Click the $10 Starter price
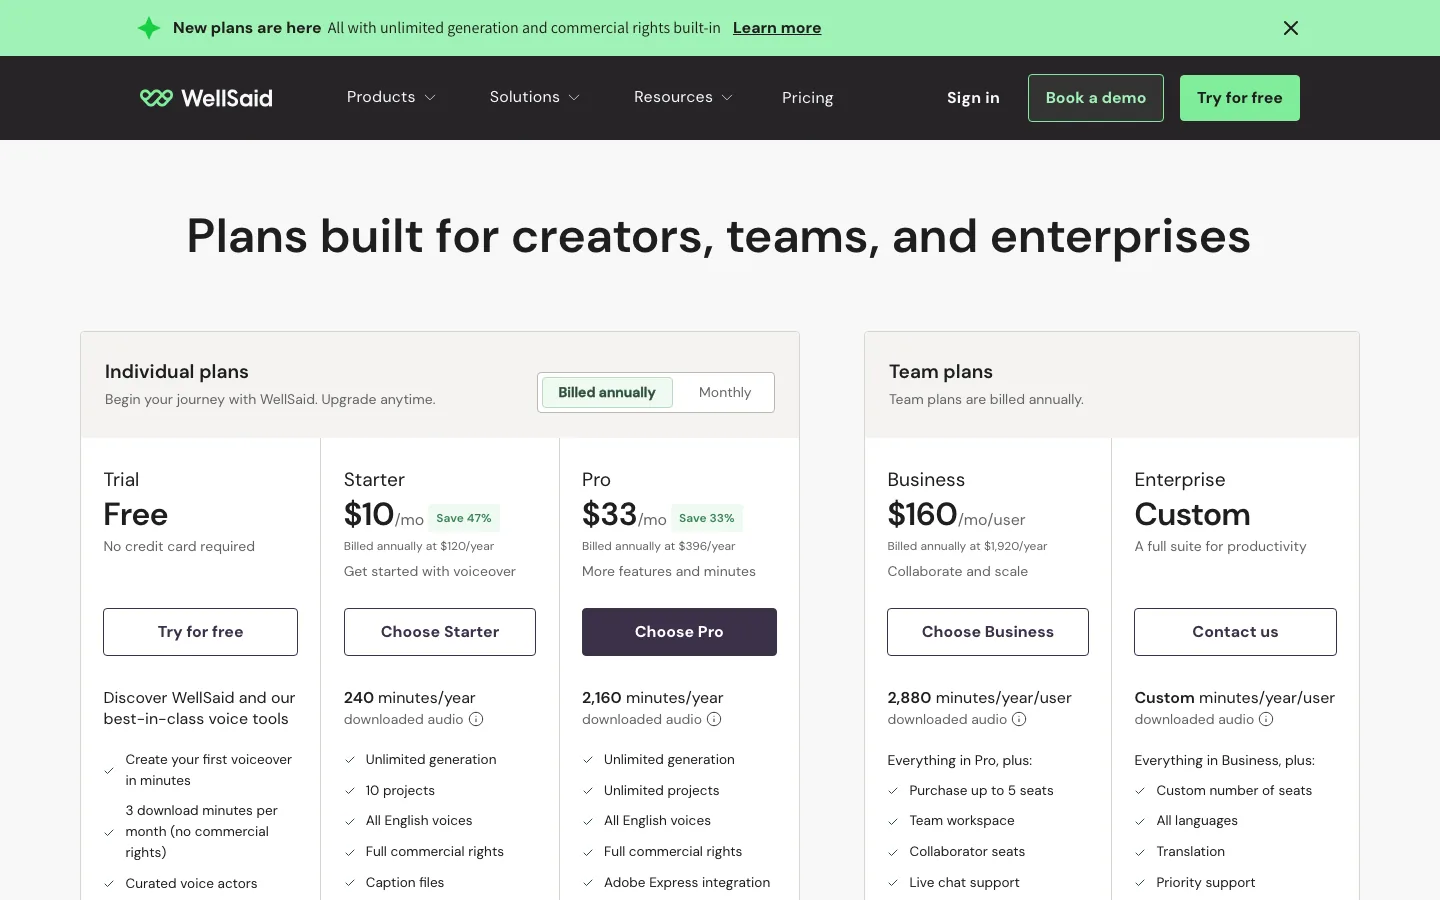Viewport: 1440px width, 900px height. click(x=369, y=514)
